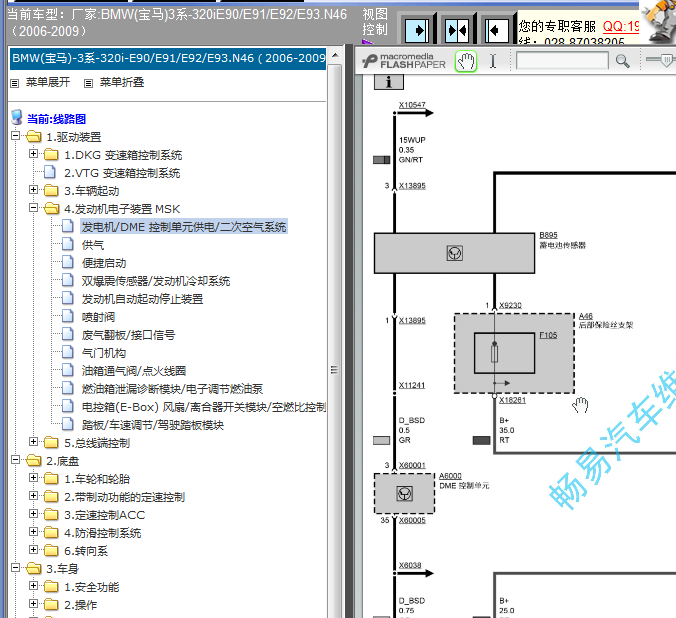Screen dimensions: 676x618
Task: Open the 废气翻板/接口信号 diagram
Action: click(x=128, y=335)
